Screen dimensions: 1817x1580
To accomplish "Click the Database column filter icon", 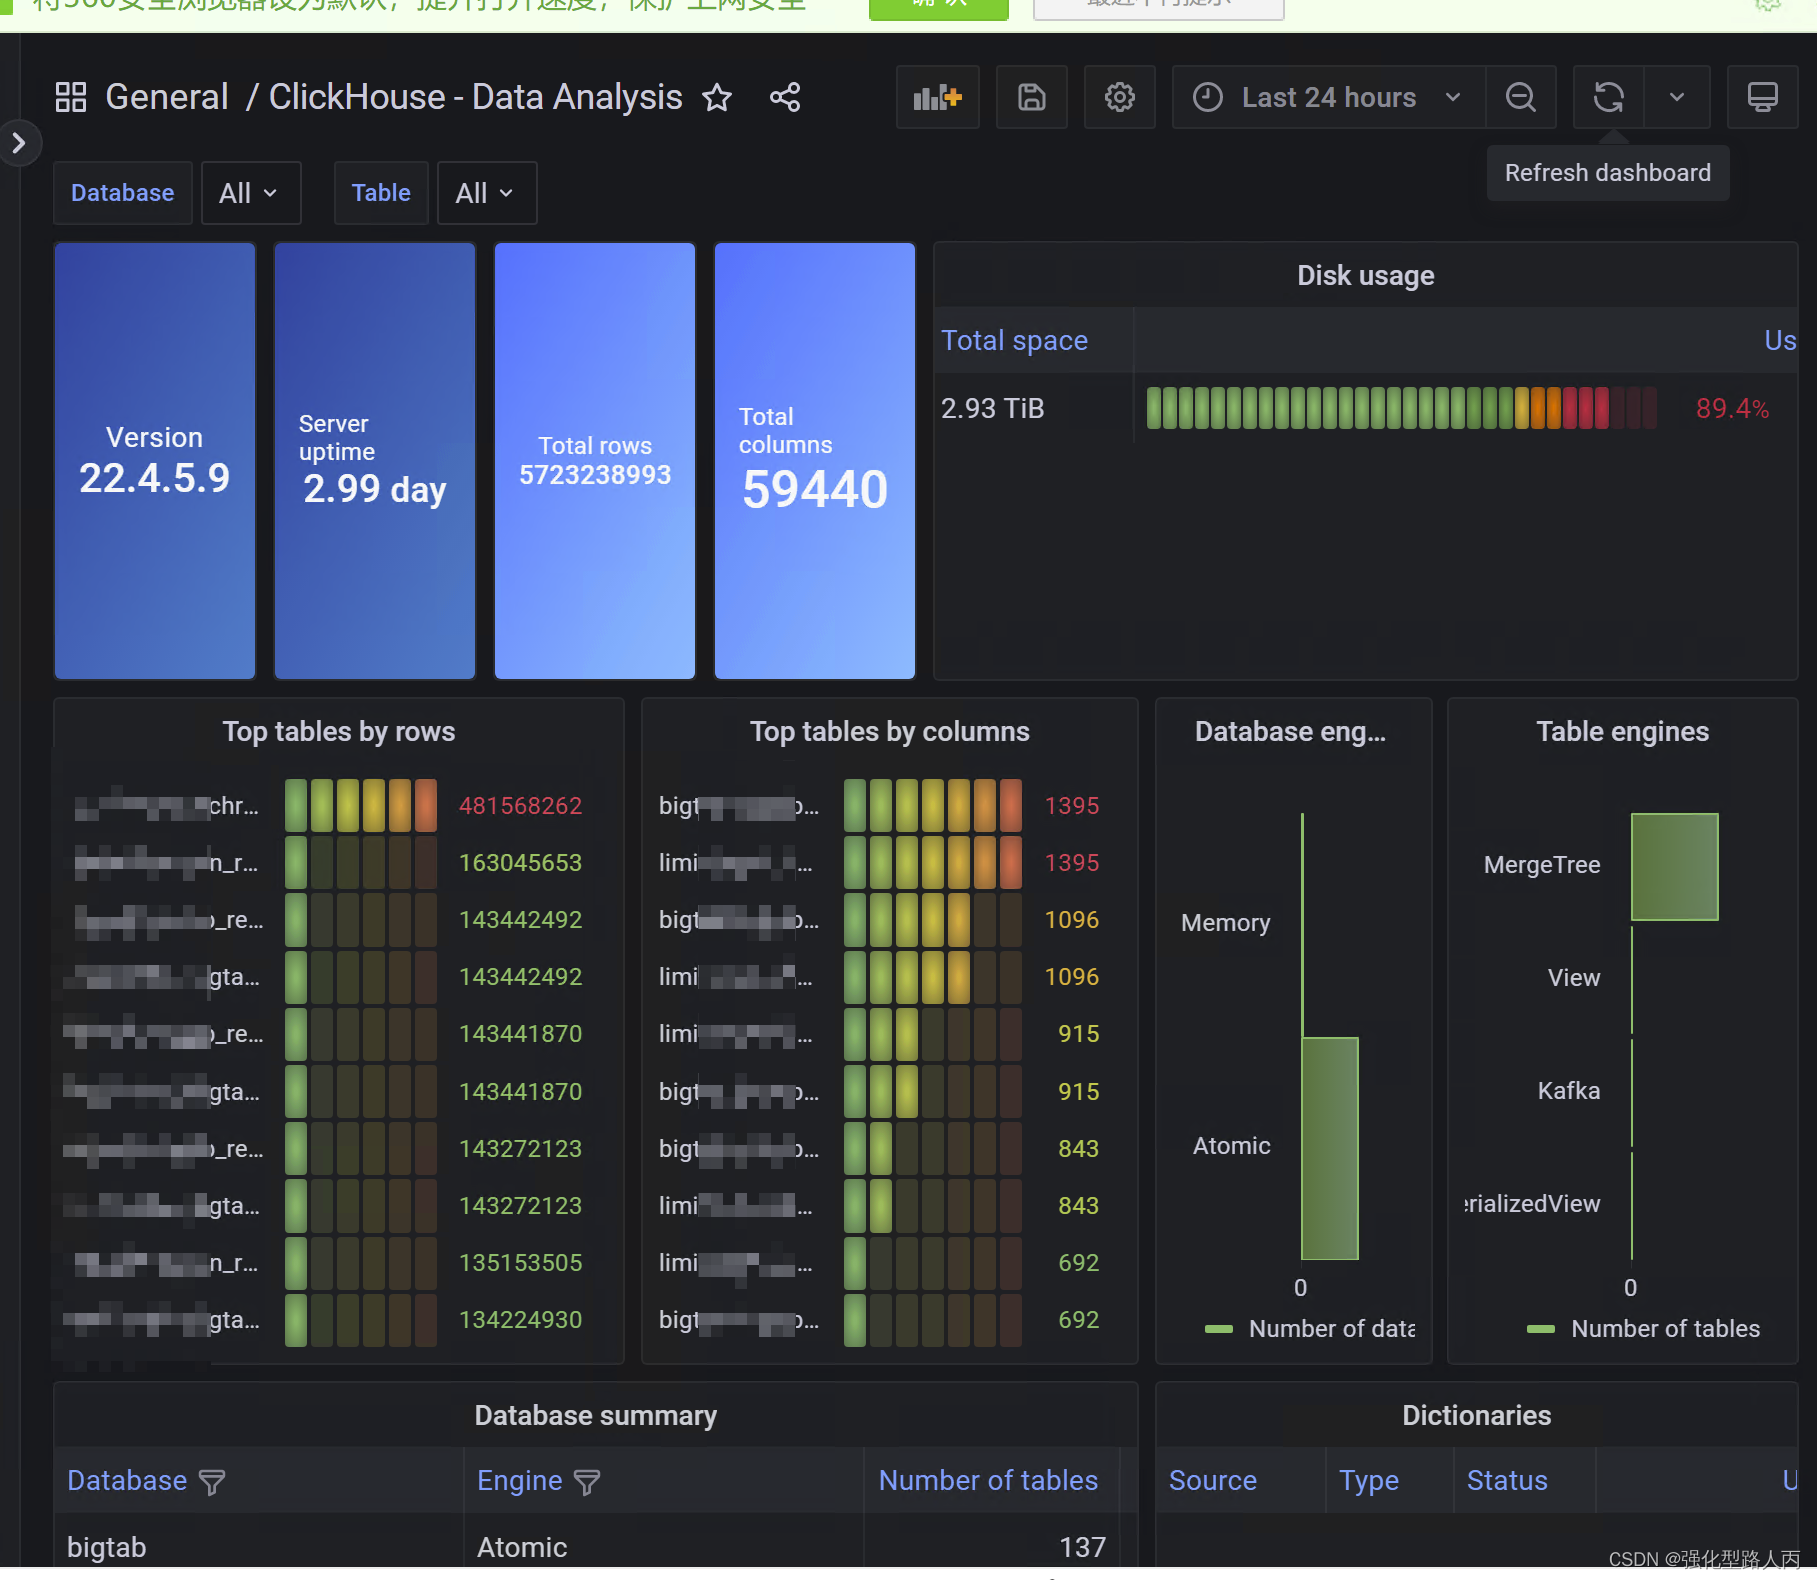I will (212, 1481).
